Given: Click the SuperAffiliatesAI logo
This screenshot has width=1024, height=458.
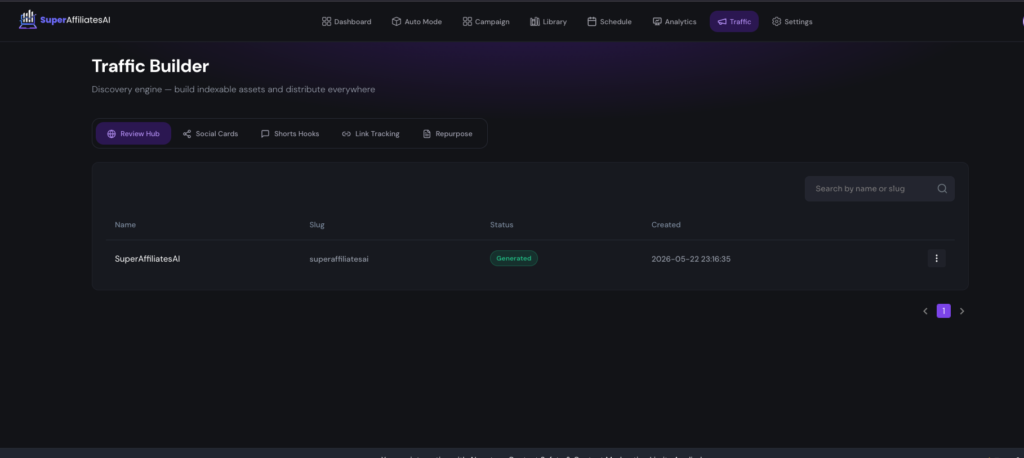Looking at the screenshot, I should [65, 20].
